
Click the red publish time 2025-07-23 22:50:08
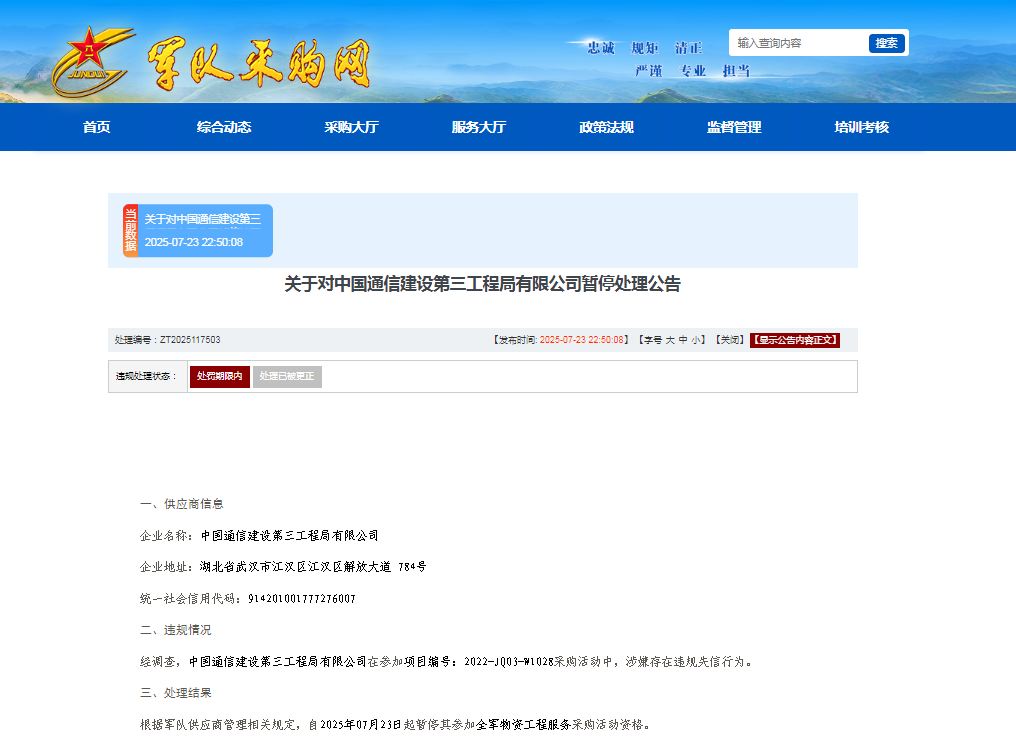(582, 340)
